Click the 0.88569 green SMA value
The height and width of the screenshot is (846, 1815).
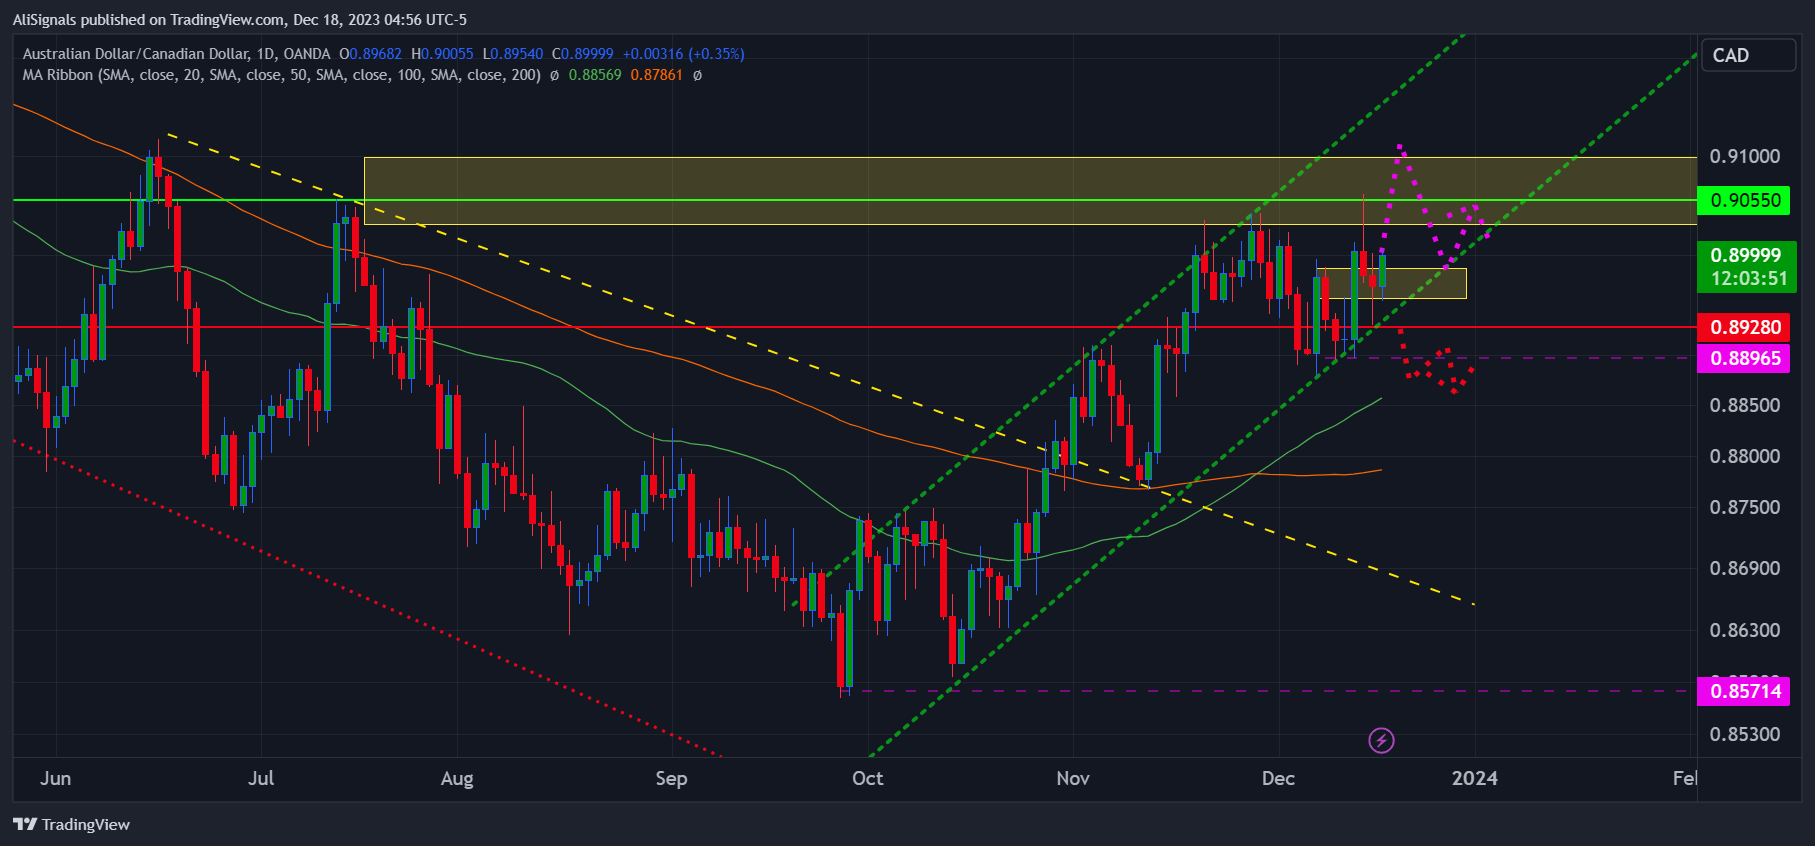[x=595, y=75]
